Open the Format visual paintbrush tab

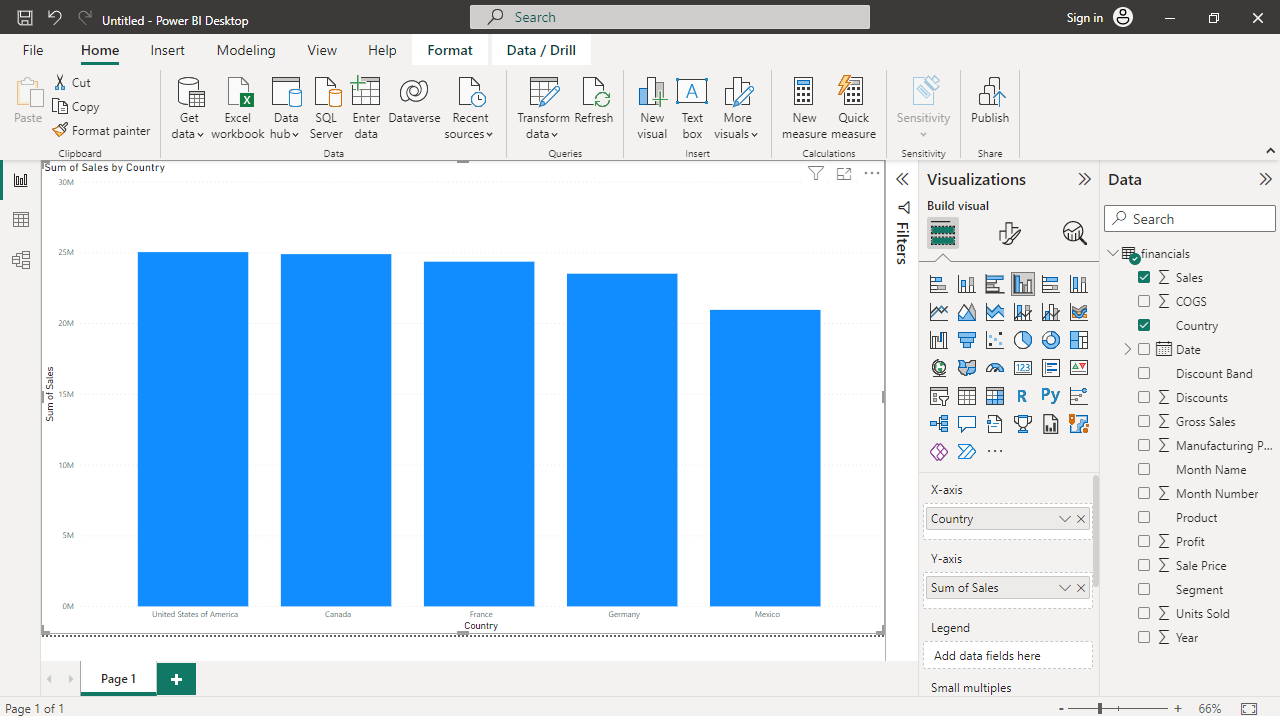[1009, 234]
